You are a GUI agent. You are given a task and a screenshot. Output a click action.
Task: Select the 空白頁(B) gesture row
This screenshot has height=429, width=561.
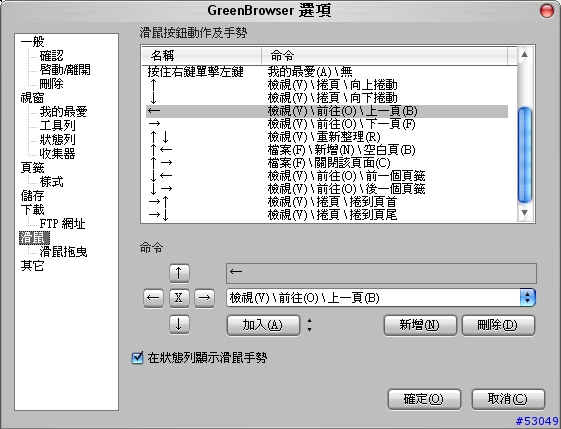327,150
